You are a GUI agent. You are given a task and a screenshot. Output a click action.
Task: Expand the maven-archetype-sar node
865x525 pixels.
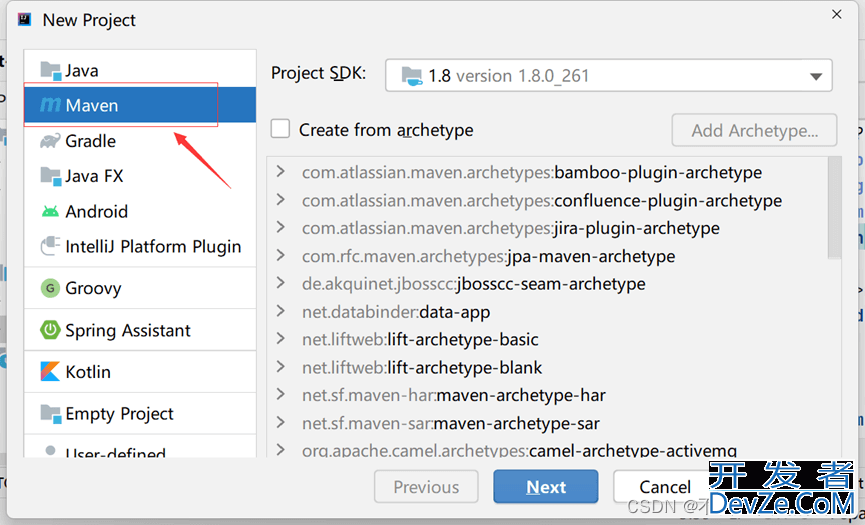(281, 422)
